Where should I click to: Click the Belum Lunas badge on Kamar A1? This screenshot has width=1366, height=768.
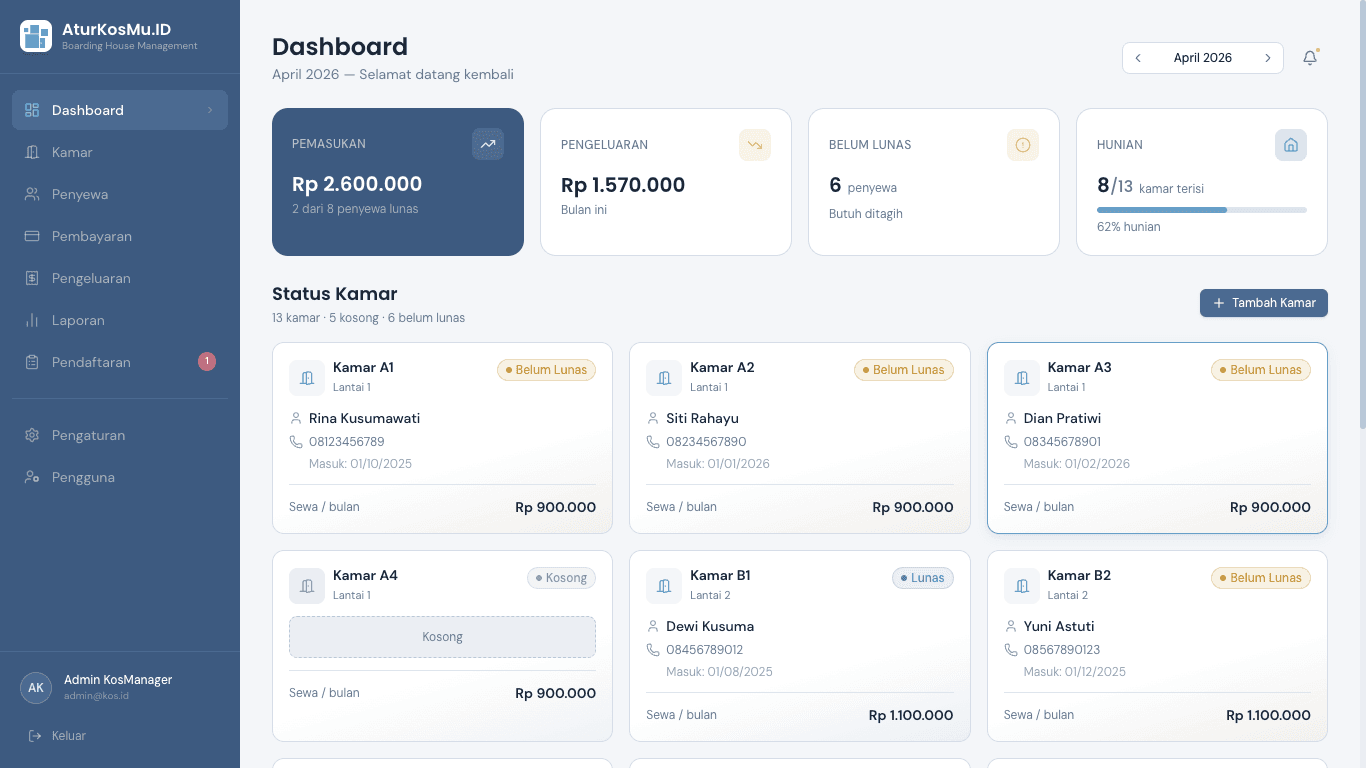546,370
